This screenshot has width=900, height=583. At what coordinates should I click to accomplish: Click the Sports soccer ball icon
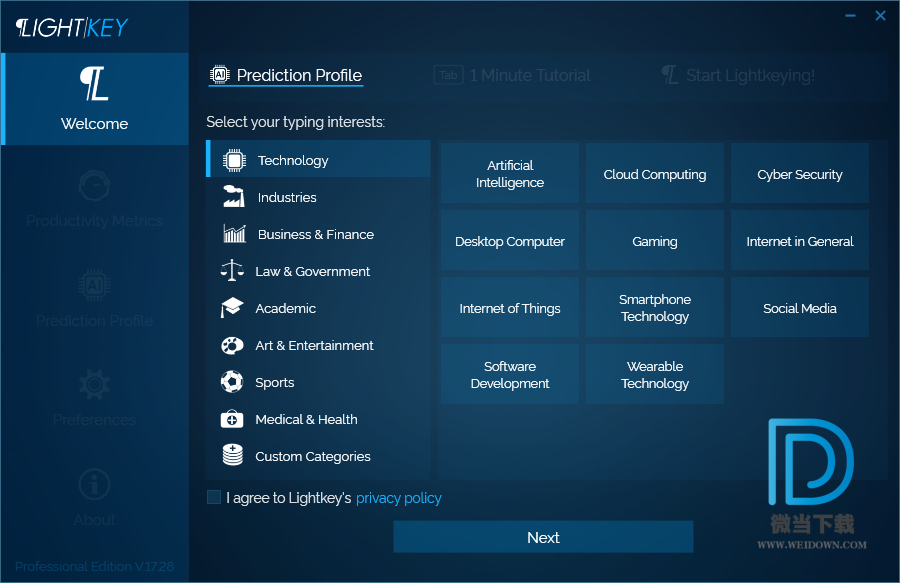(x=232, y=382)
